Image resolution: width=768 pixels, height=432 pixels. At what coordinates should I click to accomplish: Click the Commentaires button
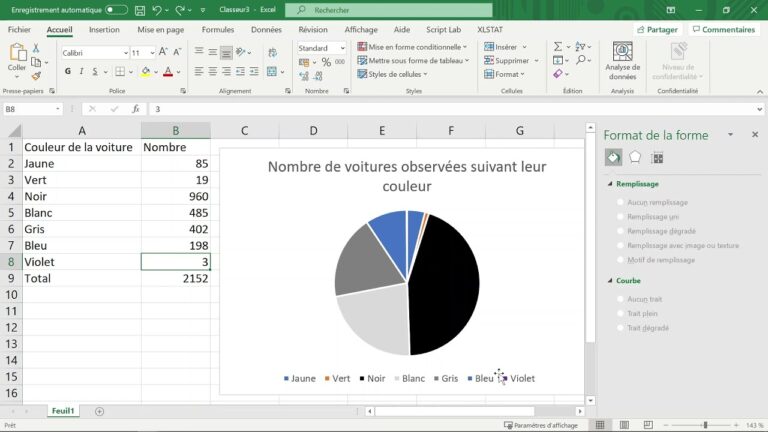point(723,29)
